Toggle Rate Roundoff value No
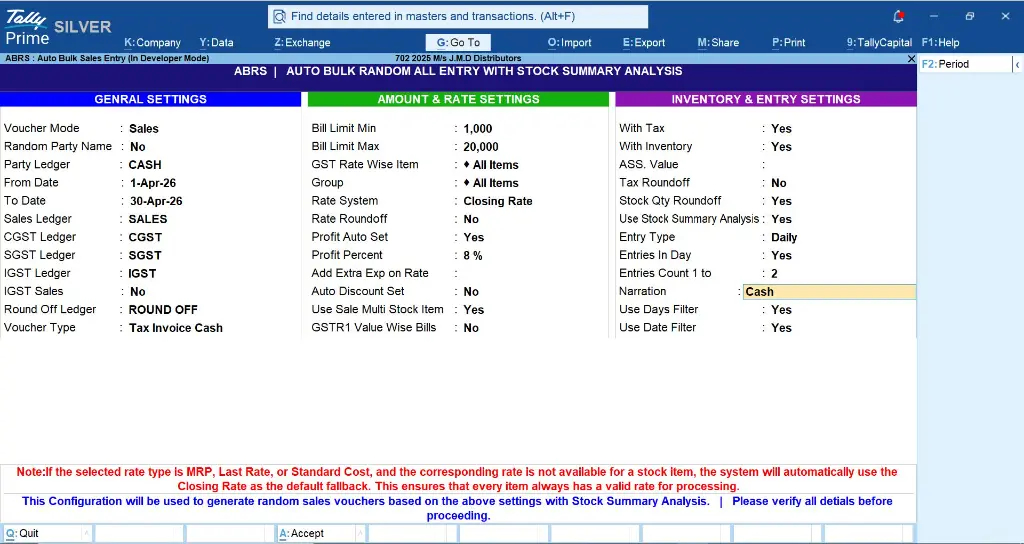 point(471,219)
